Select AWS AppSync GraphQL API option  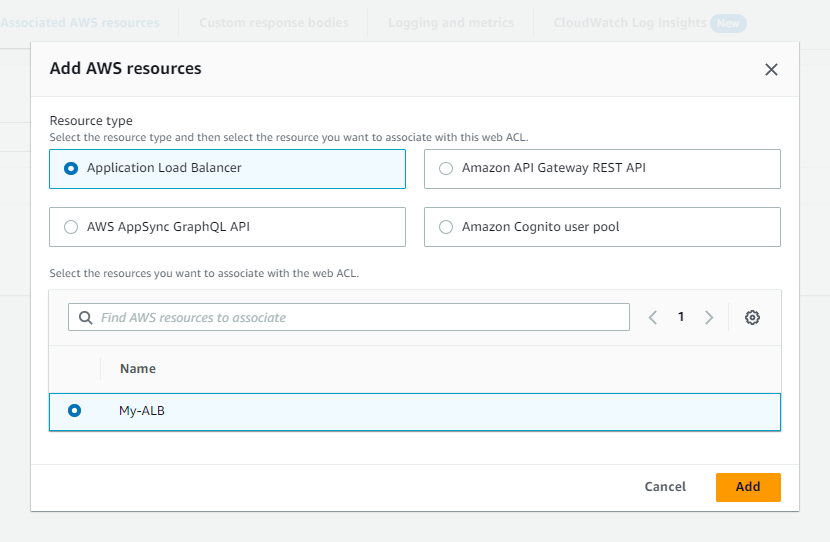coord(228,227)
